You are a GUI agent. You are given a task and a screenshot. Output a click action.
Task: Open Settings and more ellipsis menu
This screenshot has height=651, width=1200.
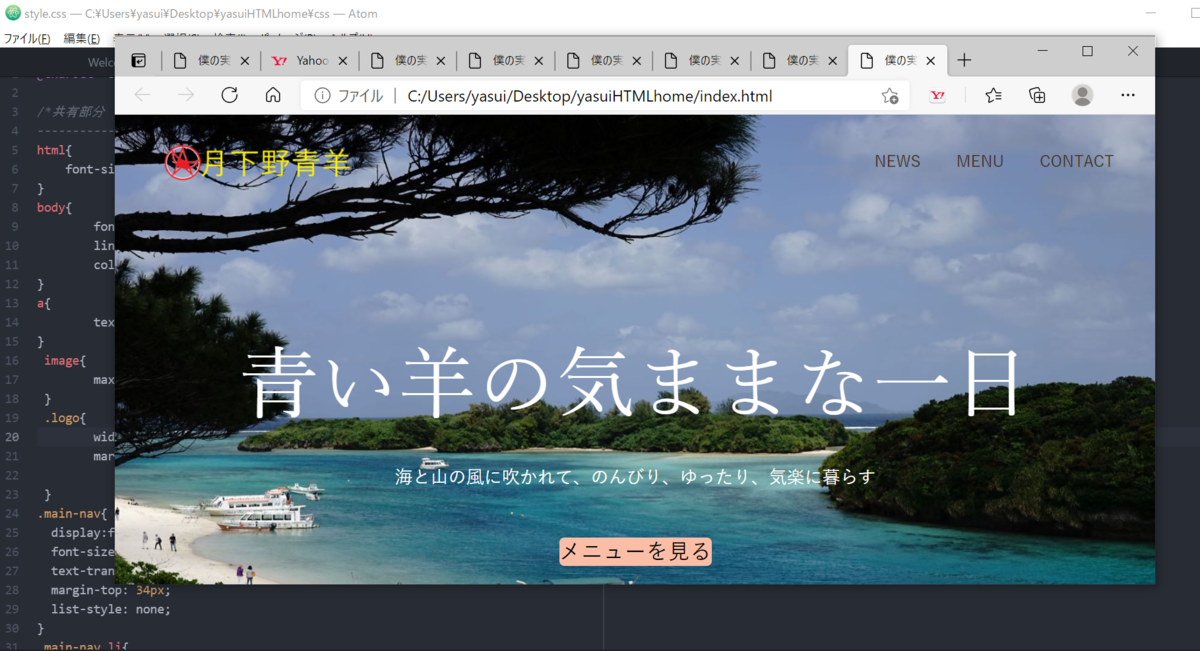click(1128, 96)
